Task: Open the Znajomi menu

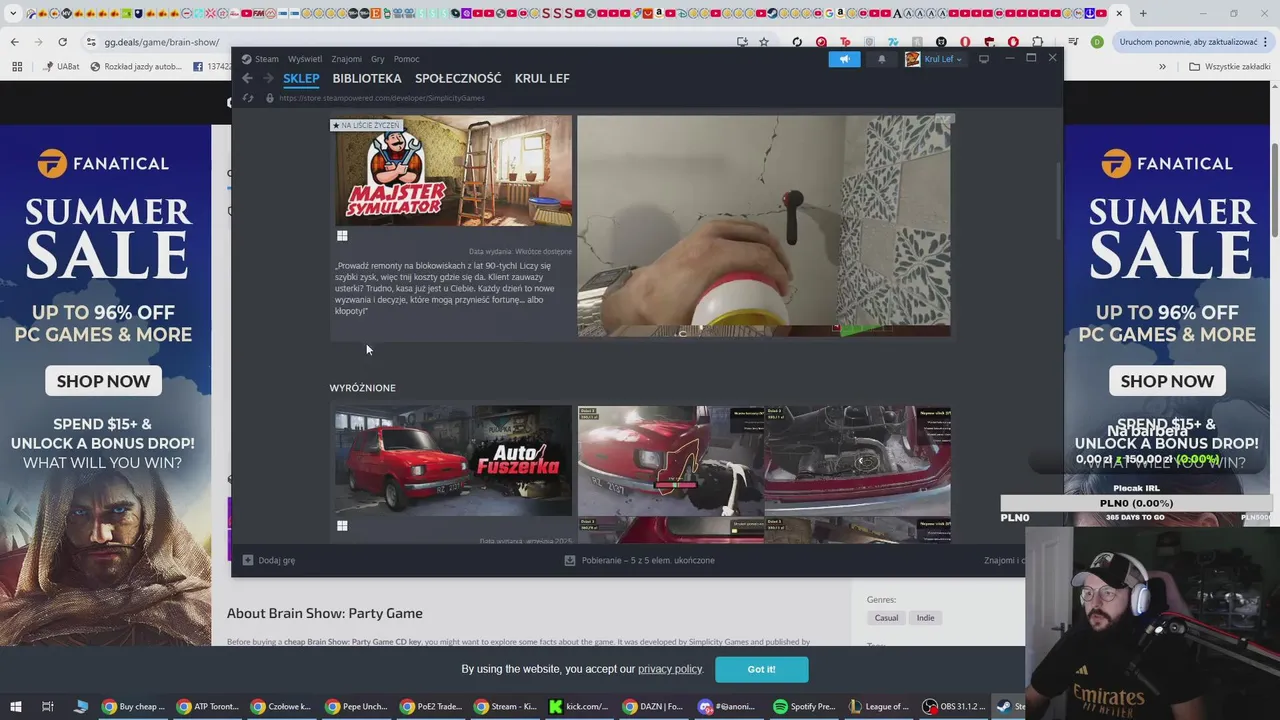Action: 347,59
